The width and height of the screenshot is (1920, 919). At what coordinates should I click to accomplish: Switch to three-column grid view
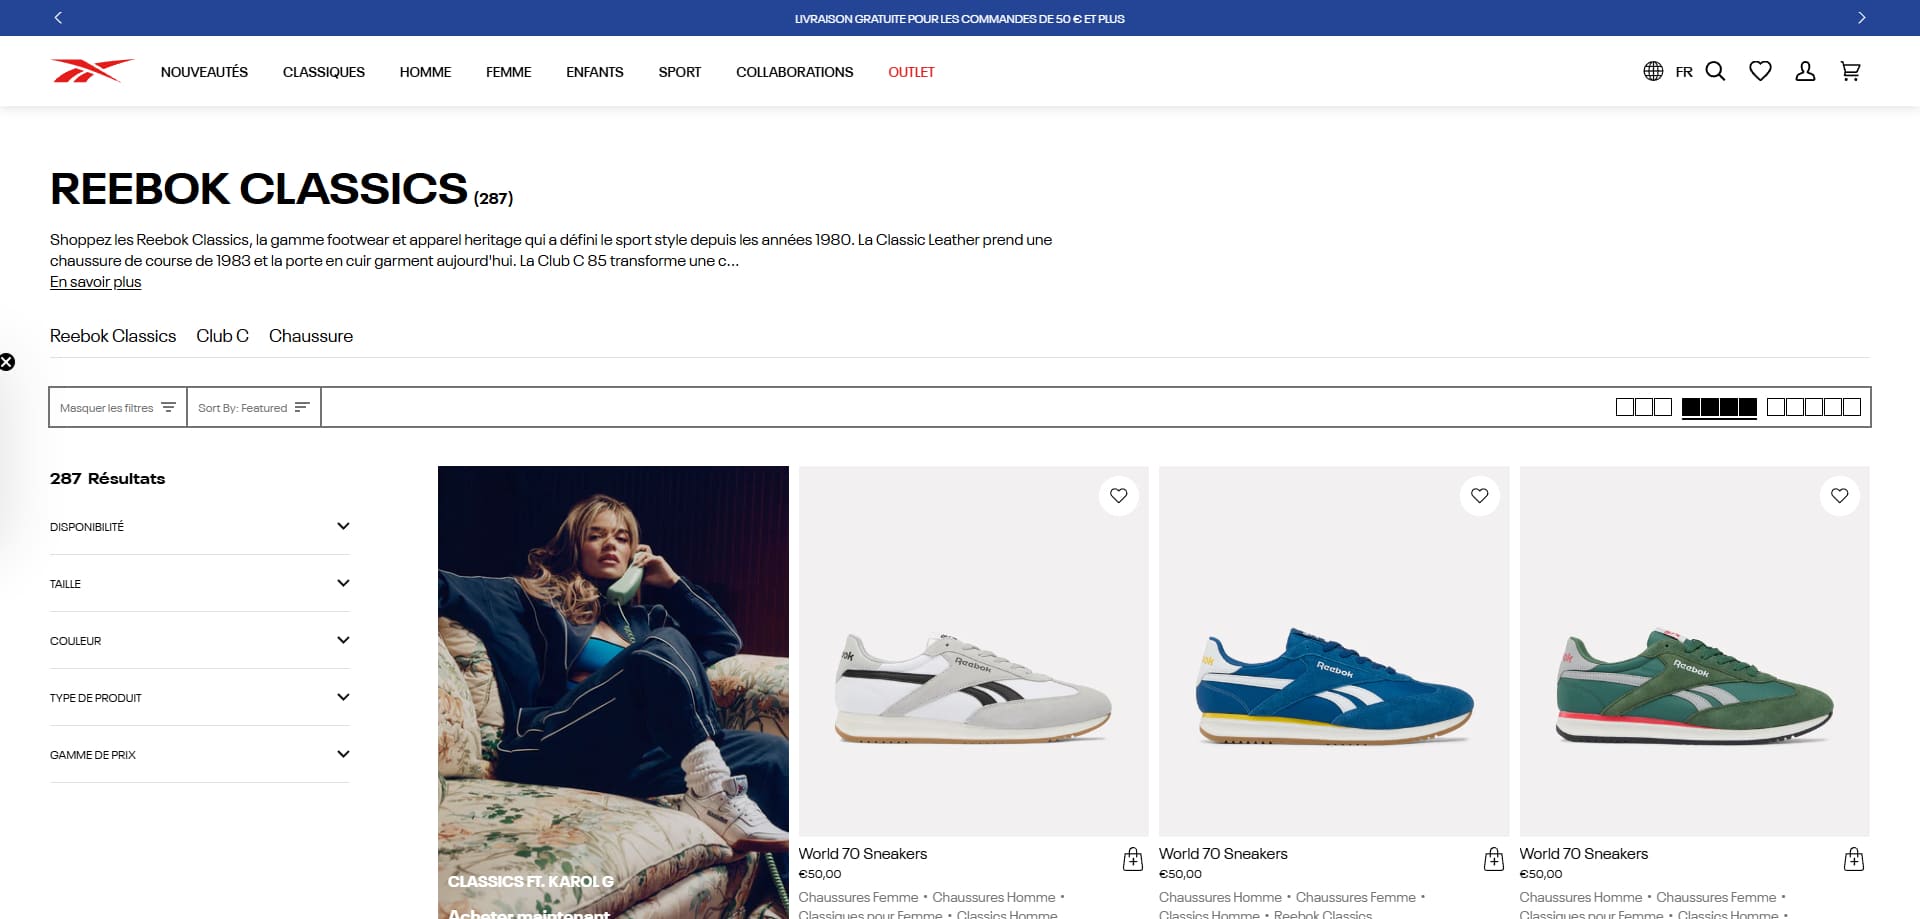point(1644,407)
